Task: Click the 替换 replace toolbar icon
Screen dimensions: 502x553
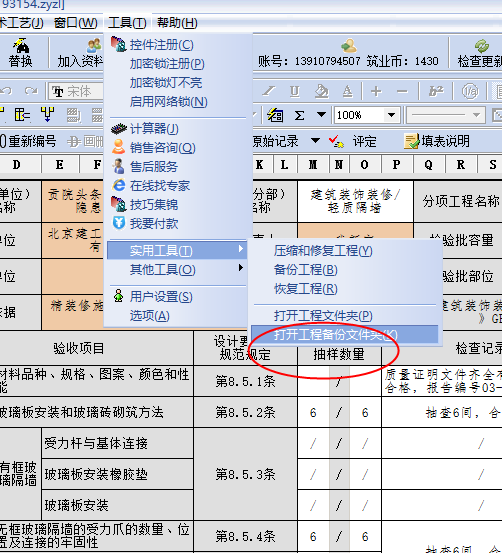Action: 21,53
